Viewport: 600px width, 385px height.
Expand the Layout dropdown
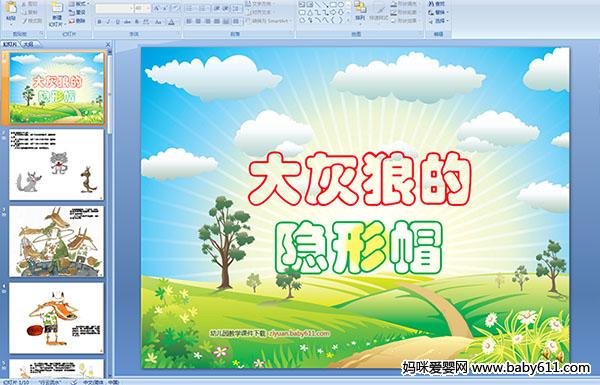pos(79,4)
